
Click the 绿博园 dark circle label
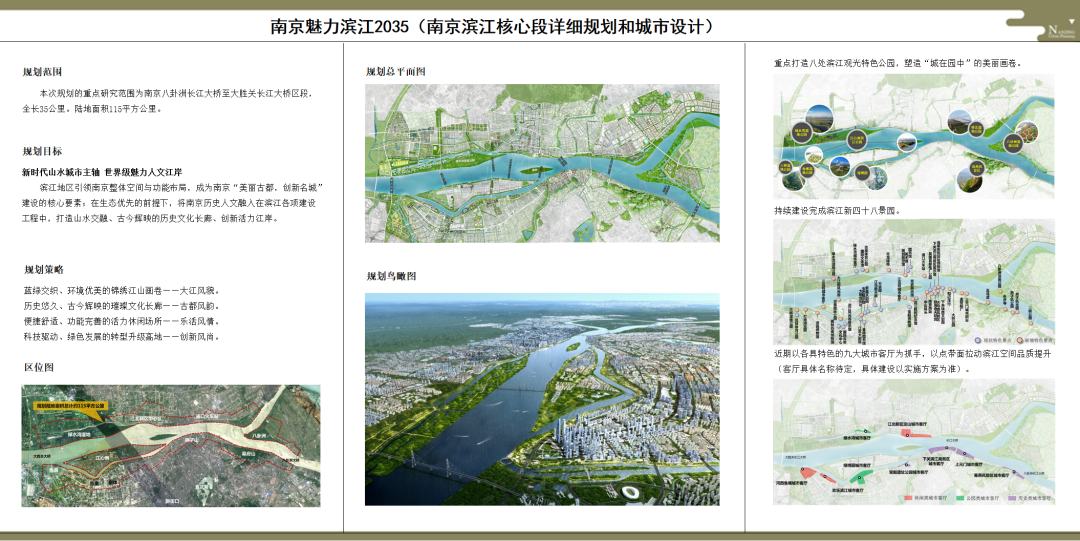pos(862,173)
